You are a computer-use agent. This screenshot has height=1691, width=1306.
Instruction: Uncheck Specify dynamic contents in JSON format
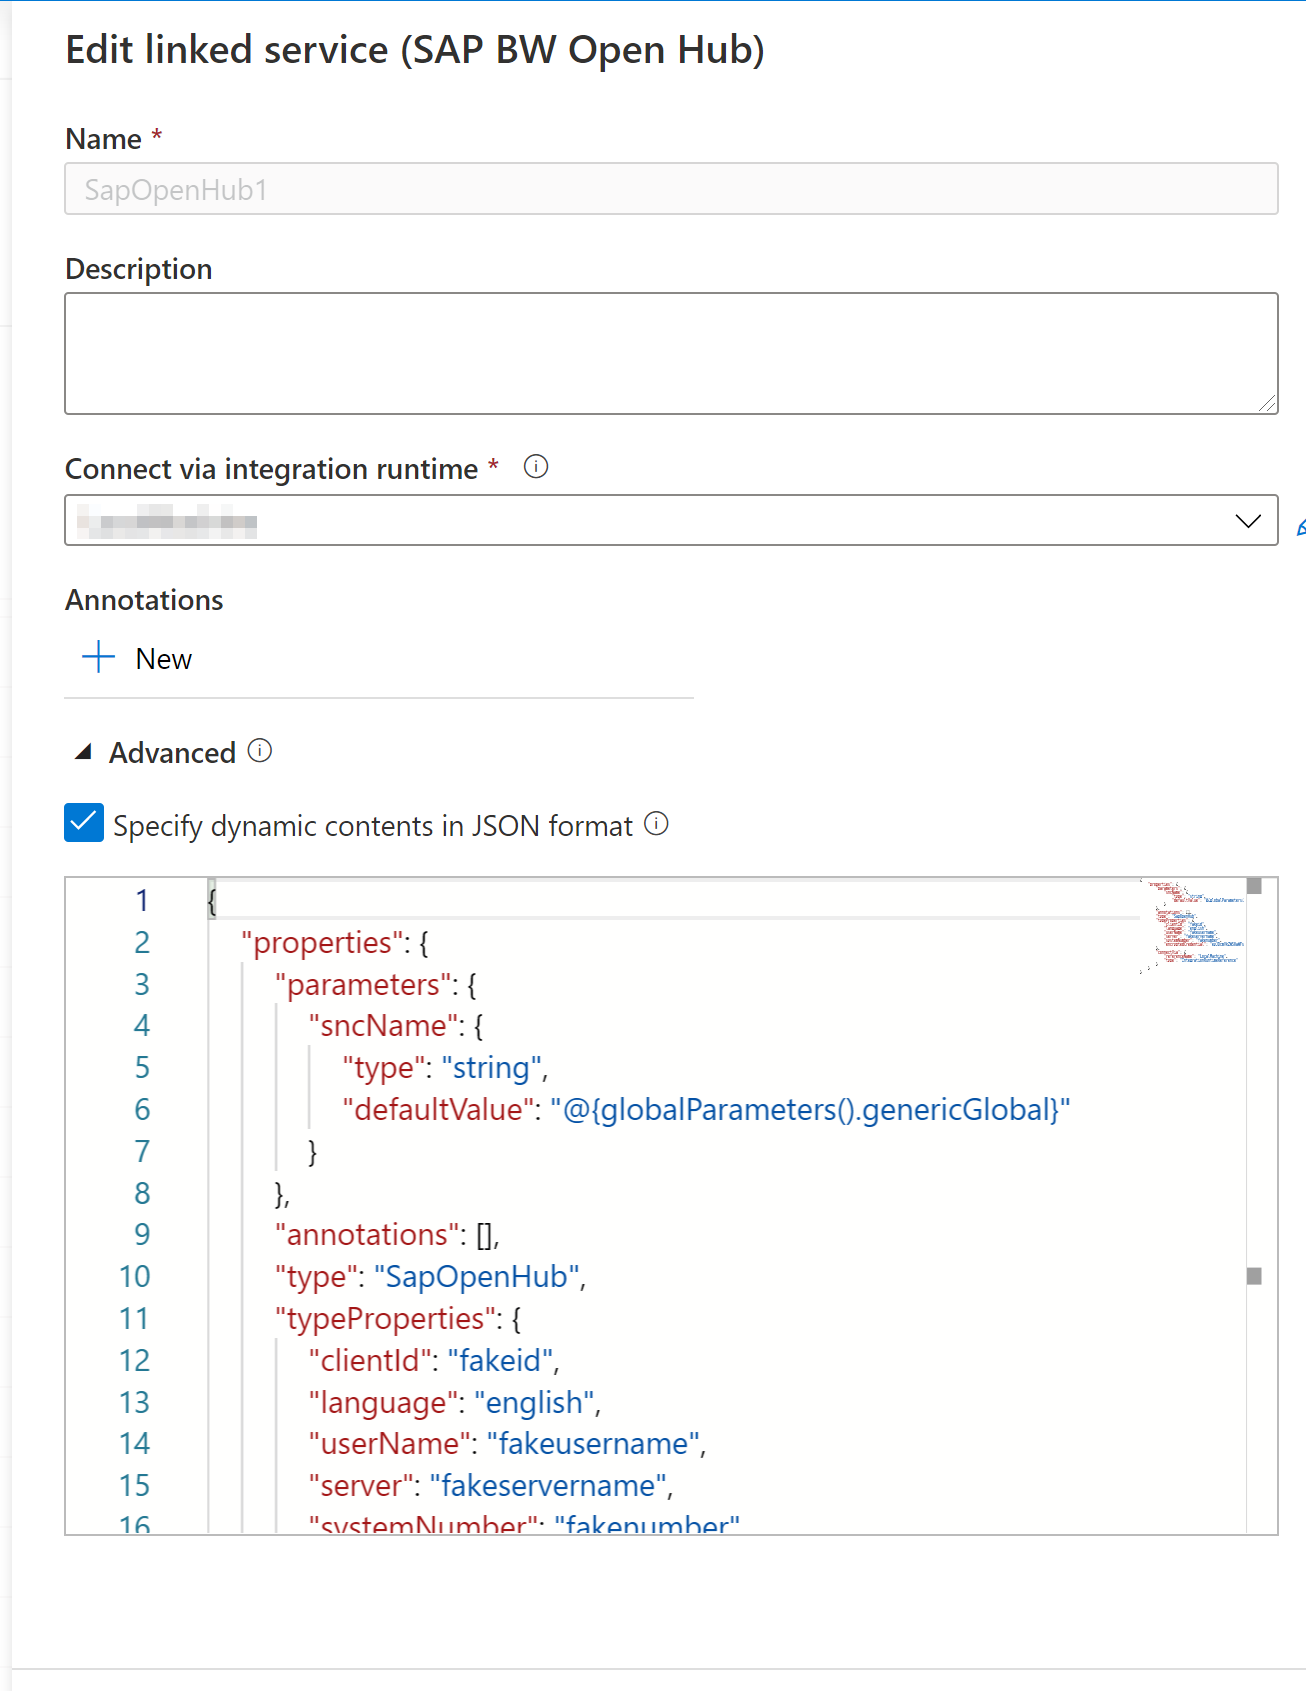(84, 823)
